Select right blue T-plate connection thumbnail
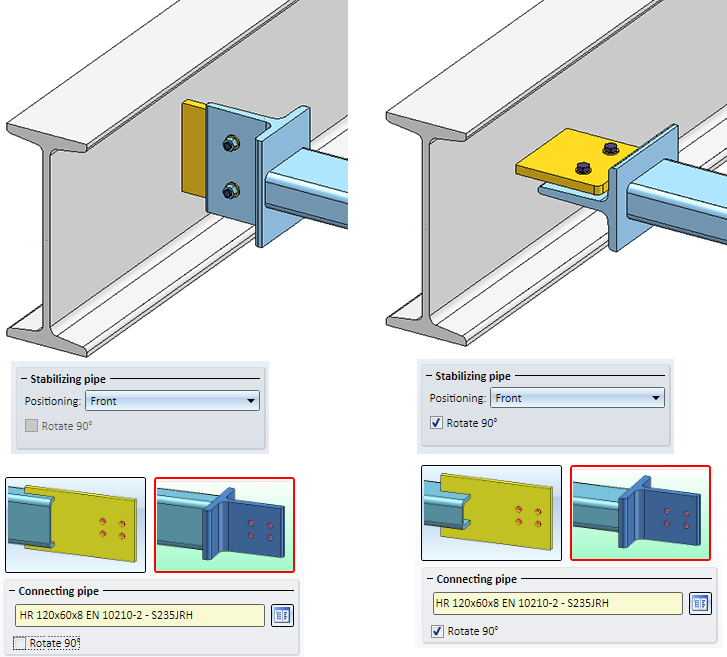This screenshot has width=727, height=657. (640, 513)
